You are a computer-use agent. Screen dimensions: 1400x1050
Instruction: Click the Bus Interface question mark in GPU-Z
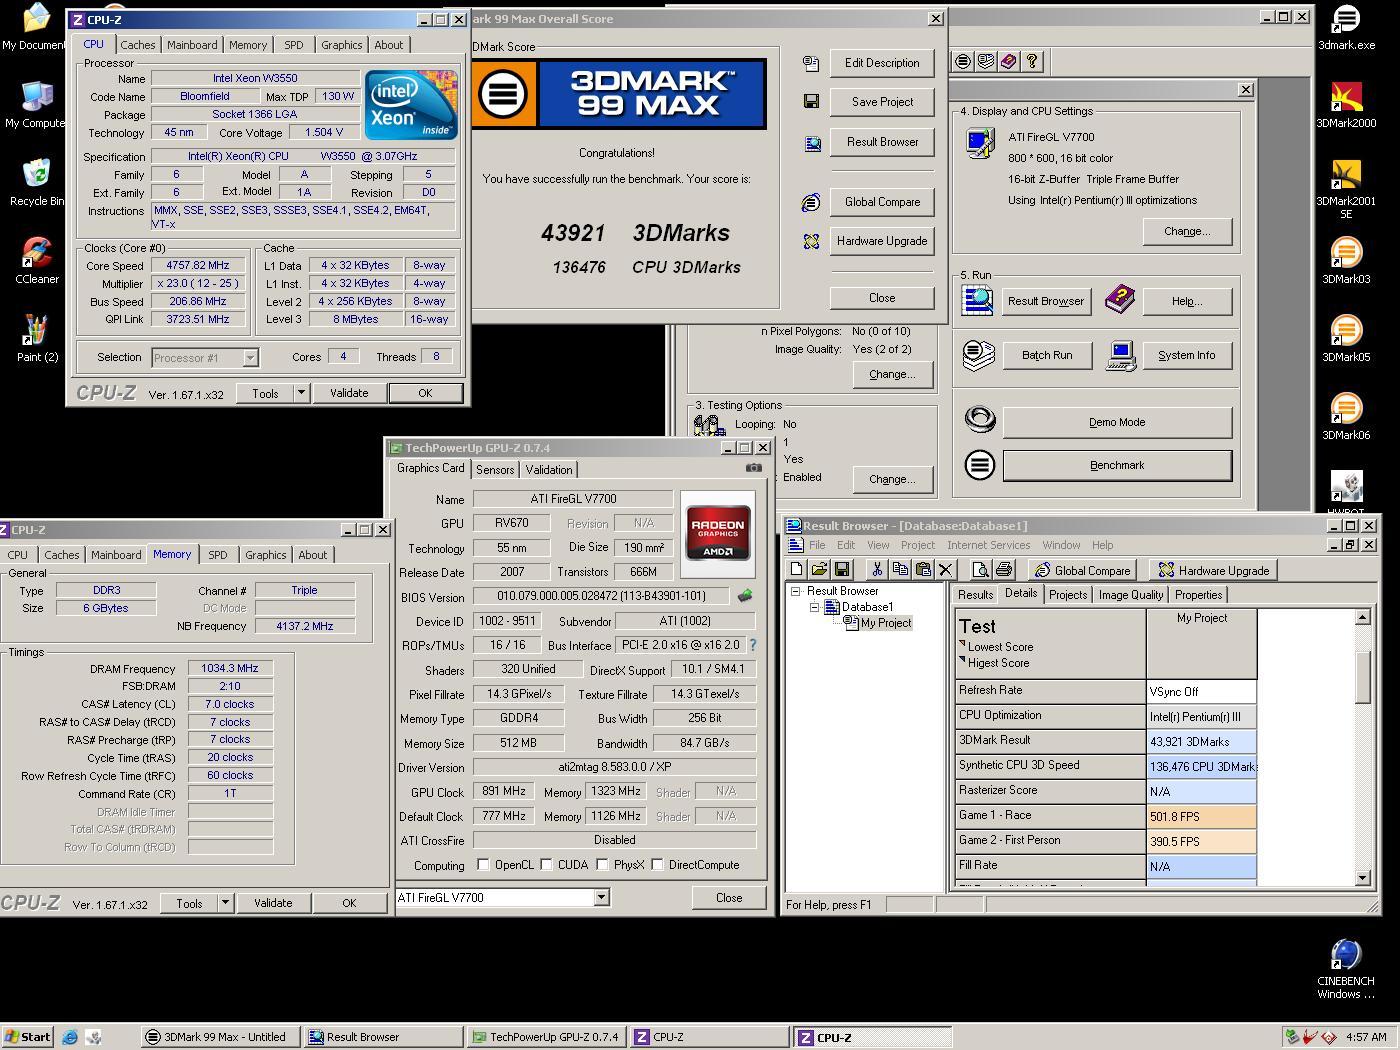[x=753, y=645]
